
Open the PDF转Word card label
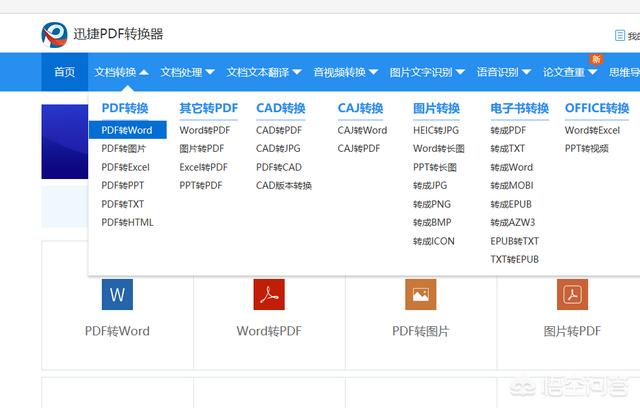(117, 331)
